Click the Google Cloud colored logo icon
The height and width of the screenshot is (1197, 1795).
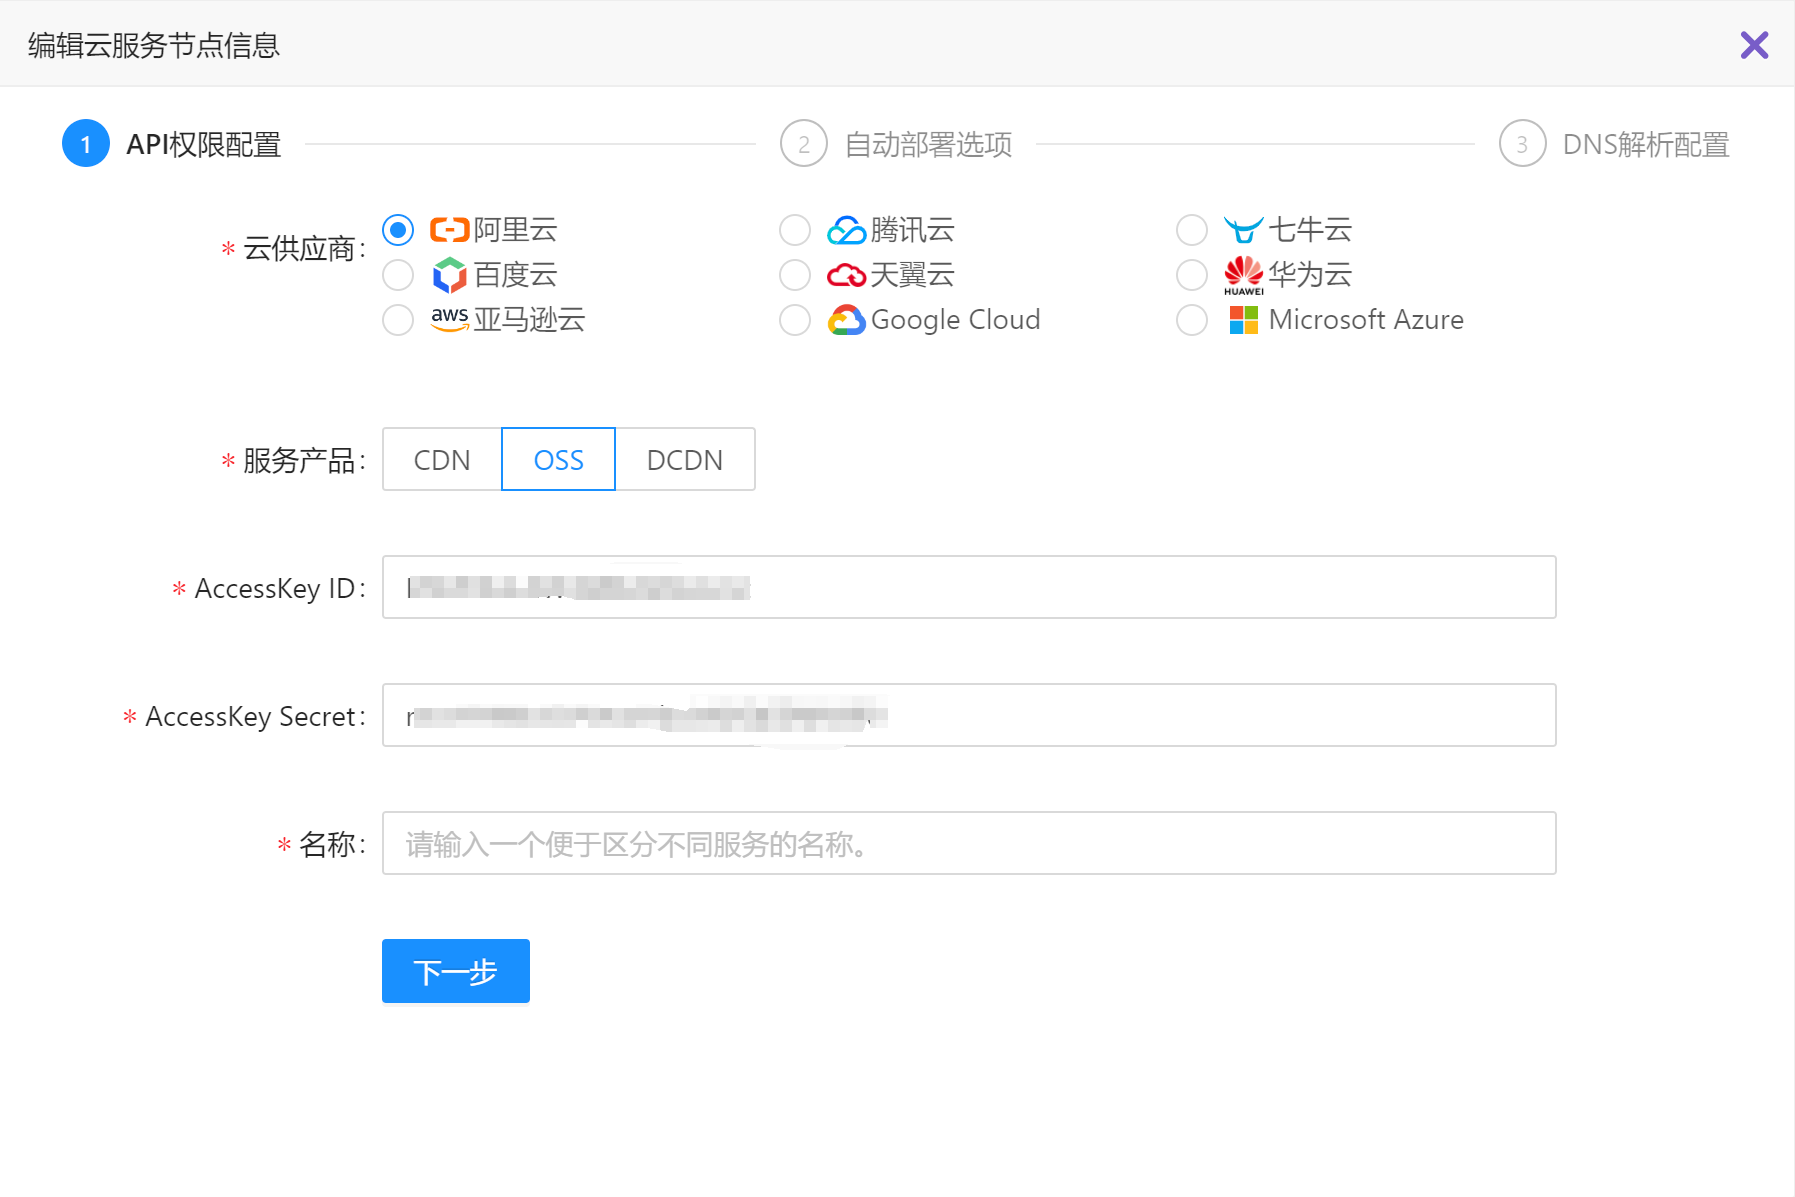coord(846,320)
